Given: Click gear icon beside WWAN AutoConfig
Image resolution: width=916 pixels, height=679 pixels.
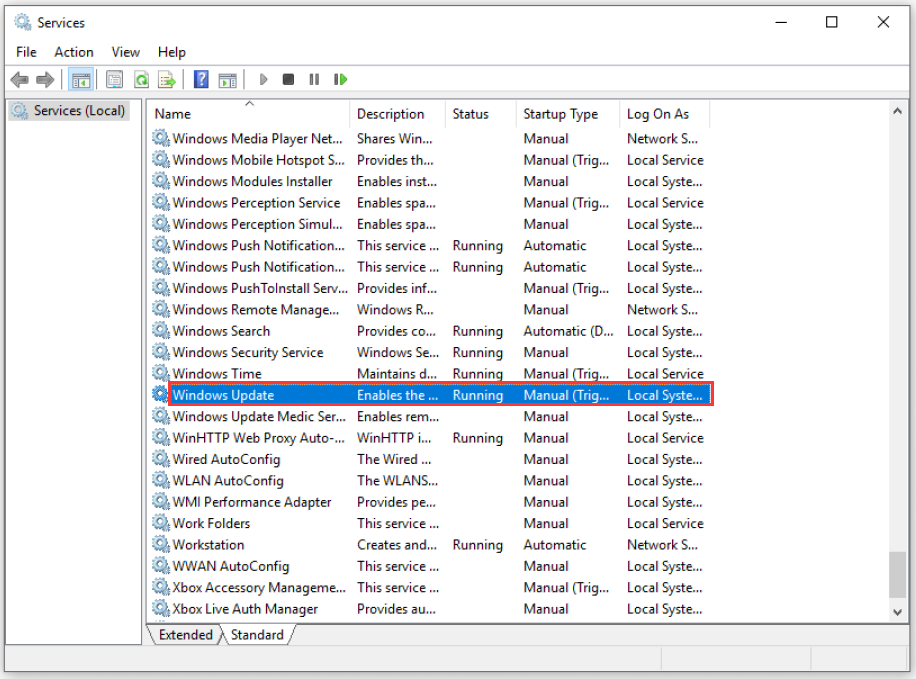Looking at the screenshot, I should point(160,566).
